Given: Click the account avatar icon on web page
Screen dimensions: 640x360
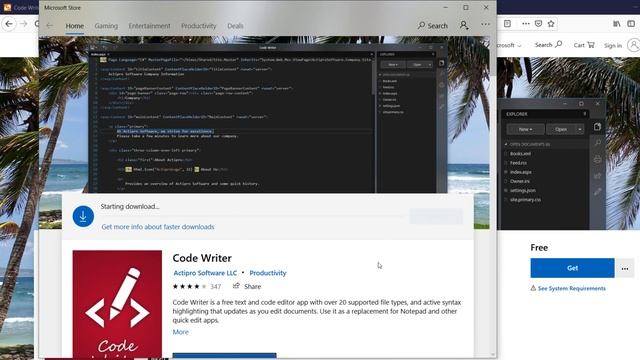Looking at the screenshot, I should [x=634, y=45].
